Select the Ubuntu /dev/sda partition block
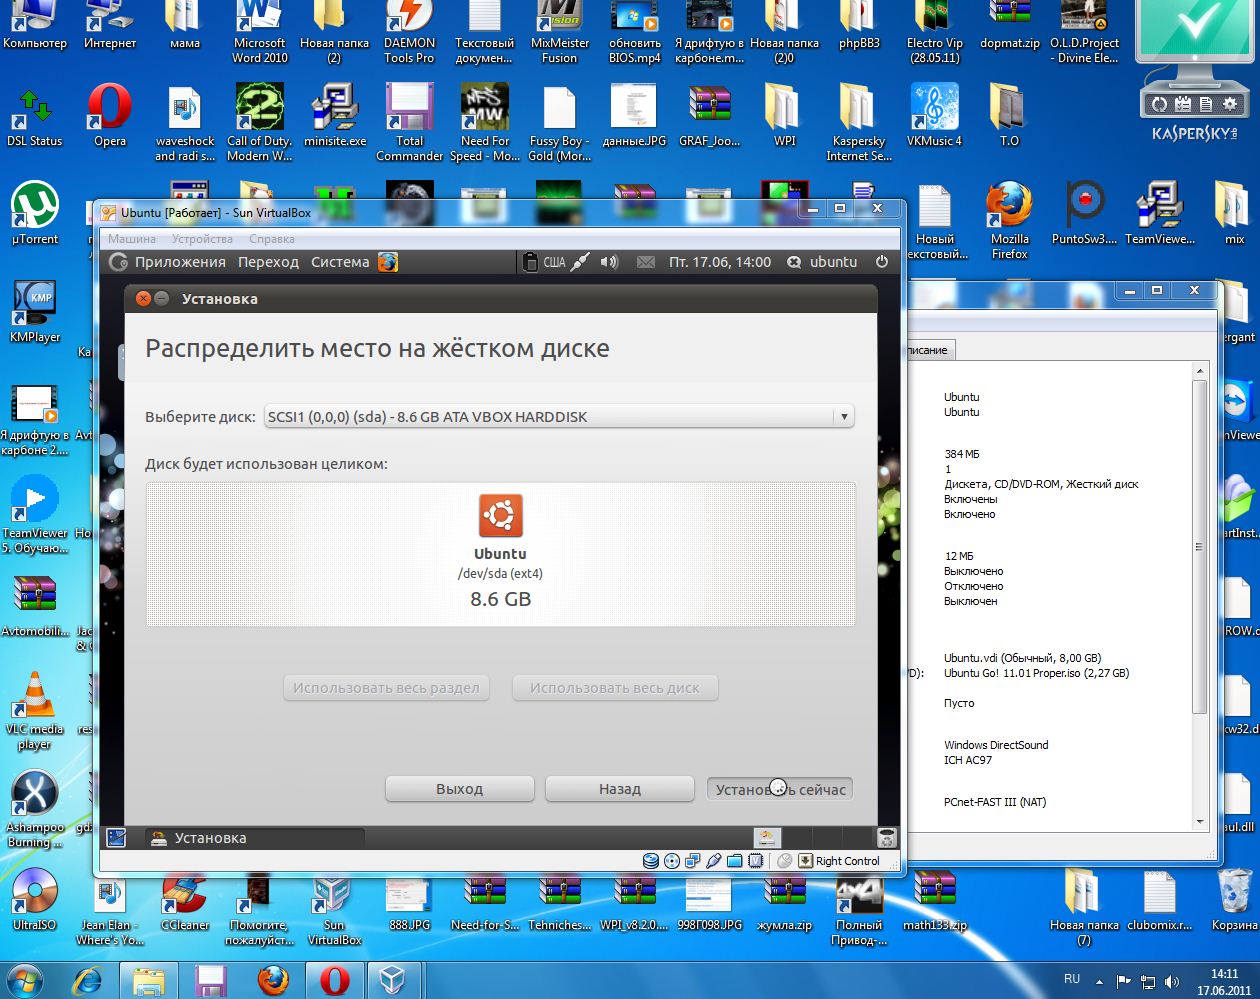Viewport: 1260px width, 999px height. pyautogui.click(x=500, y=554)
